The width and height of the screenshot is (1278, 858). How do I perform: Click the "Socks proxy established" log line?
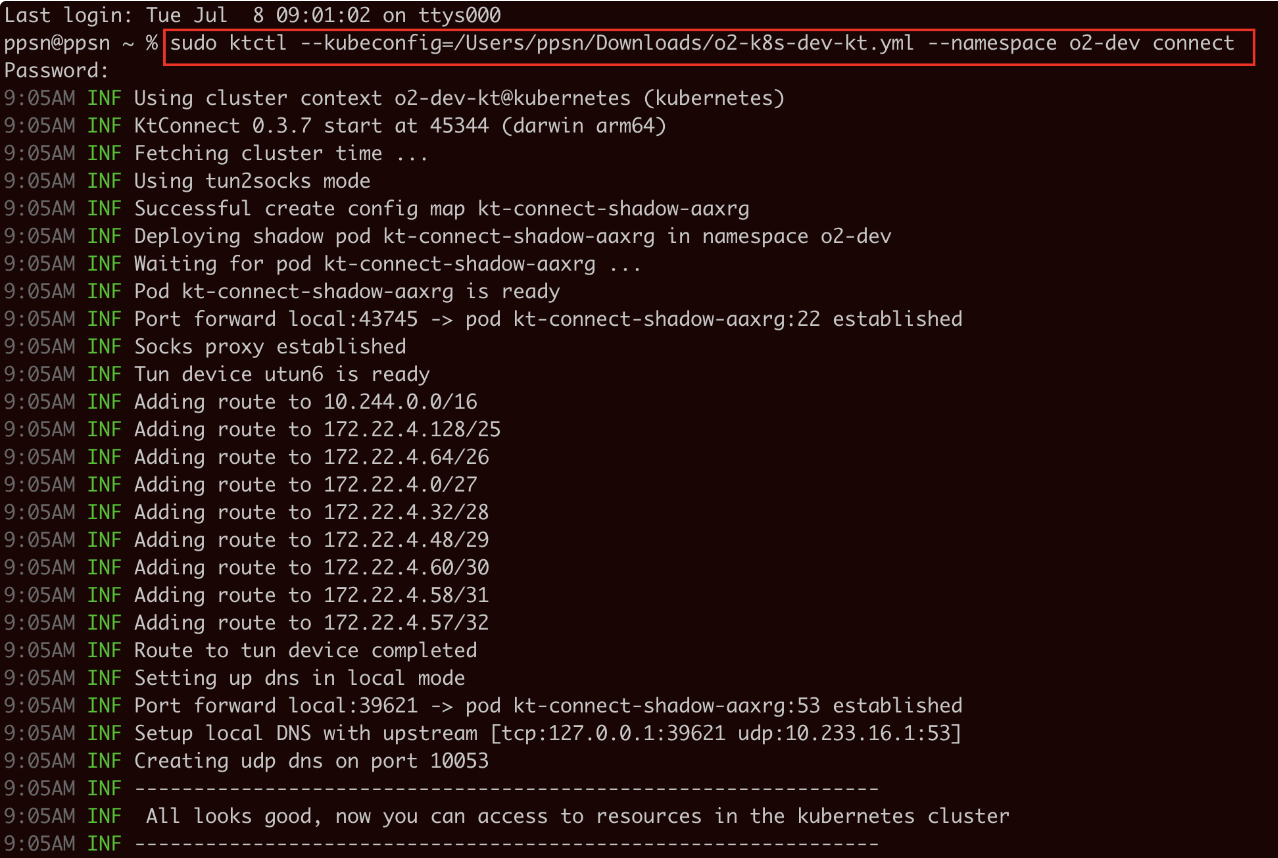tap(270, 347)
